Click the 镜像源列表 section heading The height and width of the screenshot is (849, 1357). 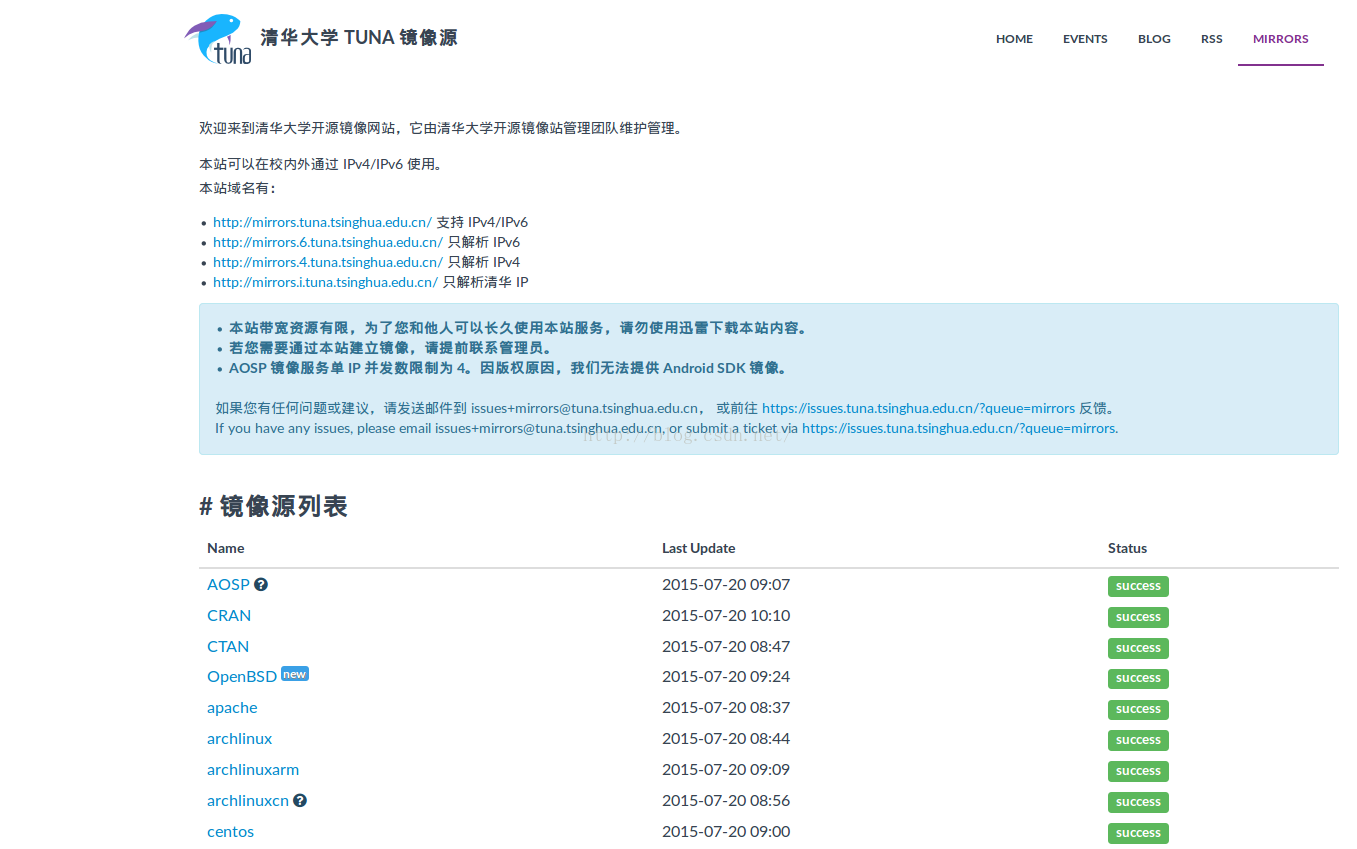pos(273,506)
